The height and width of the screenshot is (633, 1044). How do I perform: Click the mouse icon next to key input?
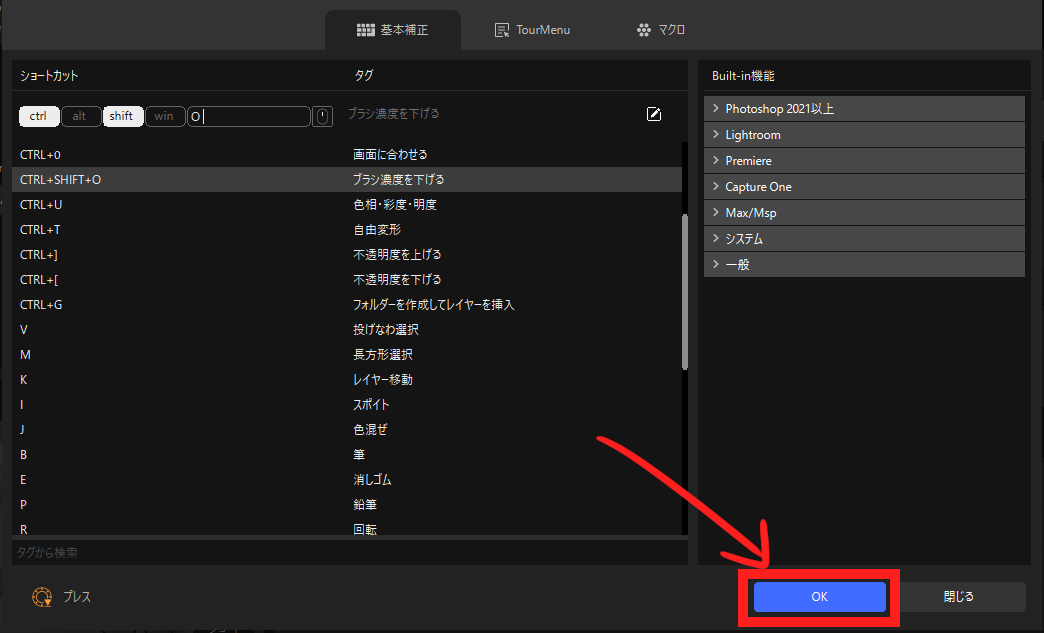[x=322, y=117]
